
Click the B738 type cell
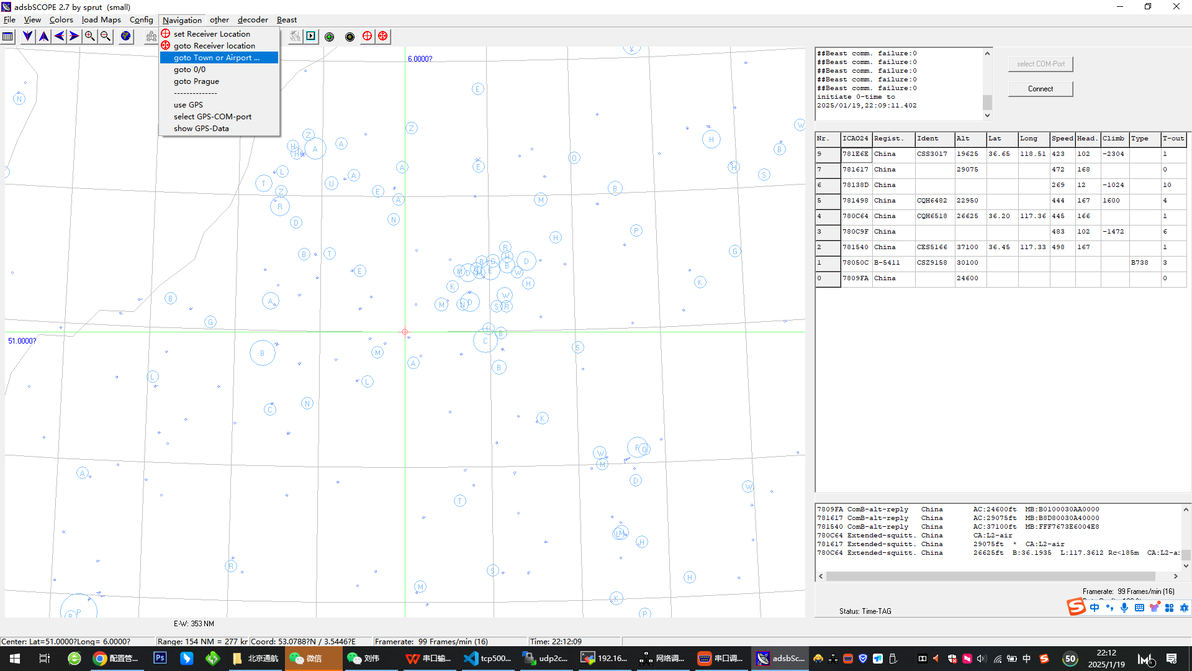click(x=1144, y=263)
